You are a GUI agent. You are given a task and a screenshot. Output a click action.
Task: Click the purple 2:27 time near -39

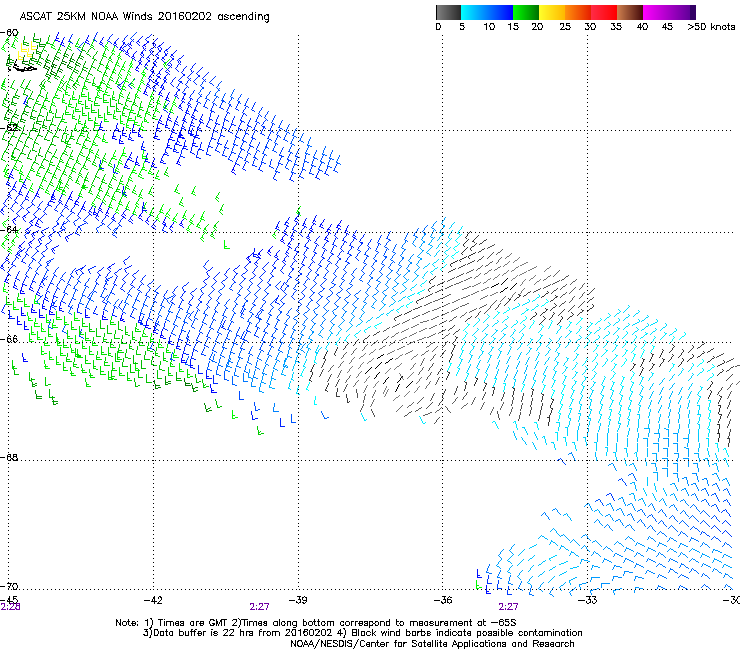click(x=260, y=607)
